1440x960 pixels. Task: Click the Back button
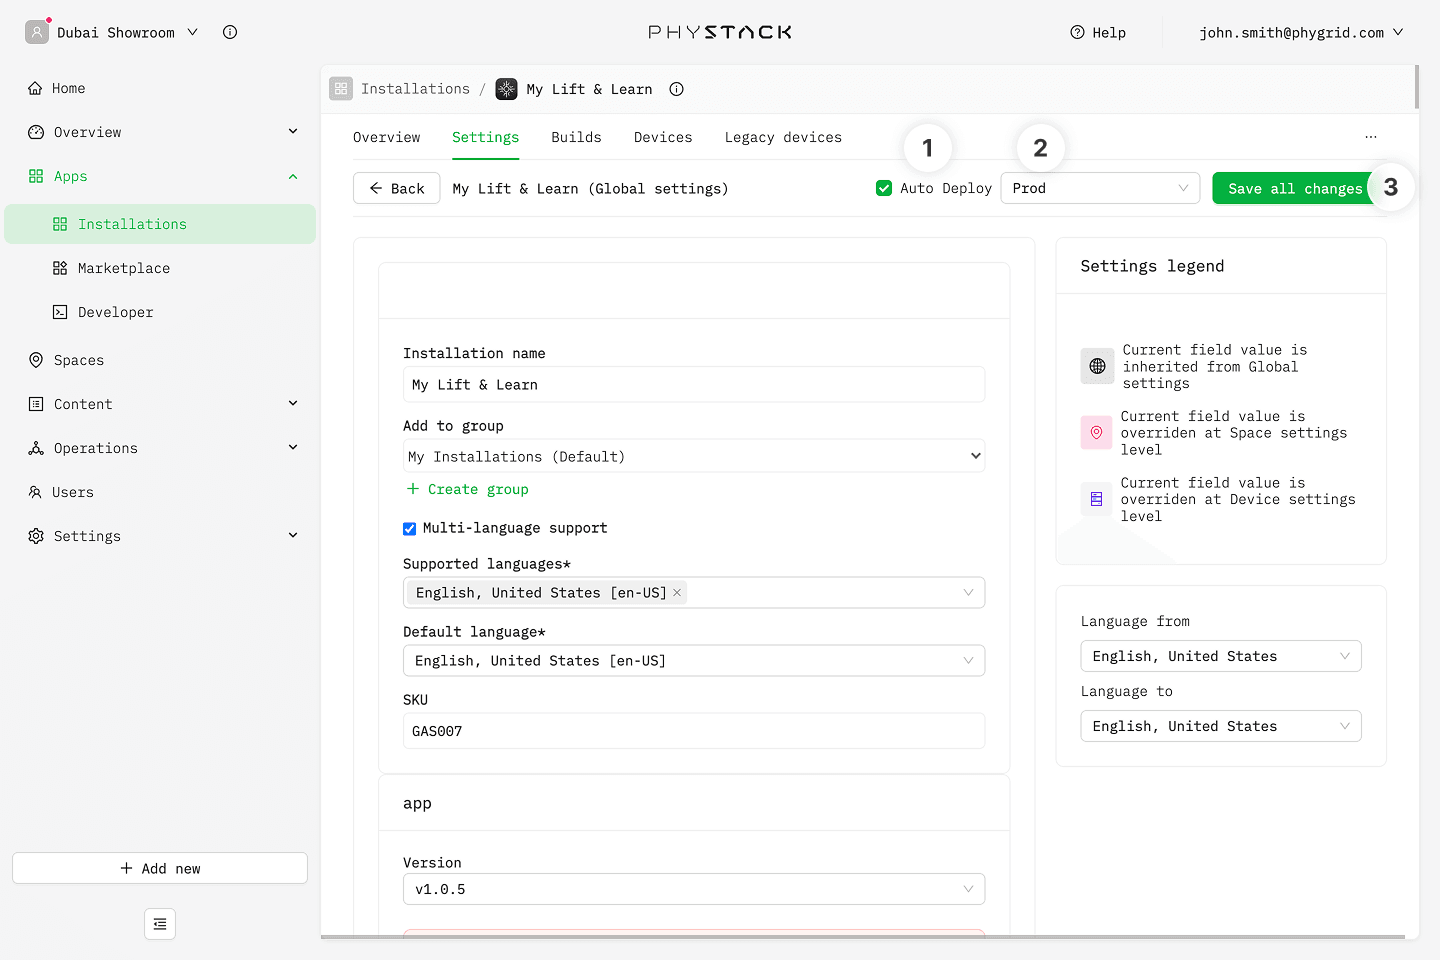tap(397, 188)
